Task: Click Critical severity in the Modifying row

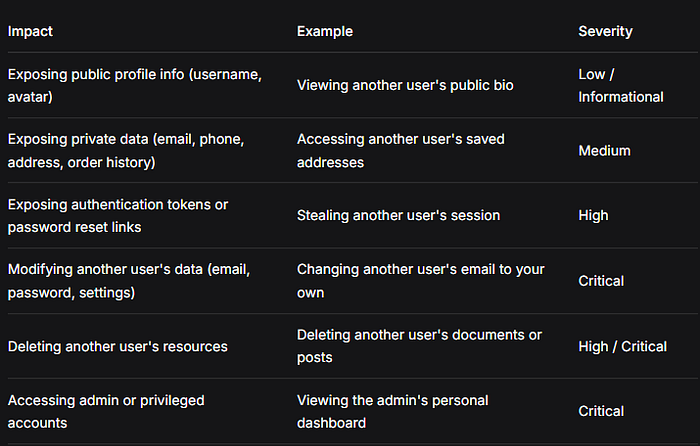Action: point(601,281)
